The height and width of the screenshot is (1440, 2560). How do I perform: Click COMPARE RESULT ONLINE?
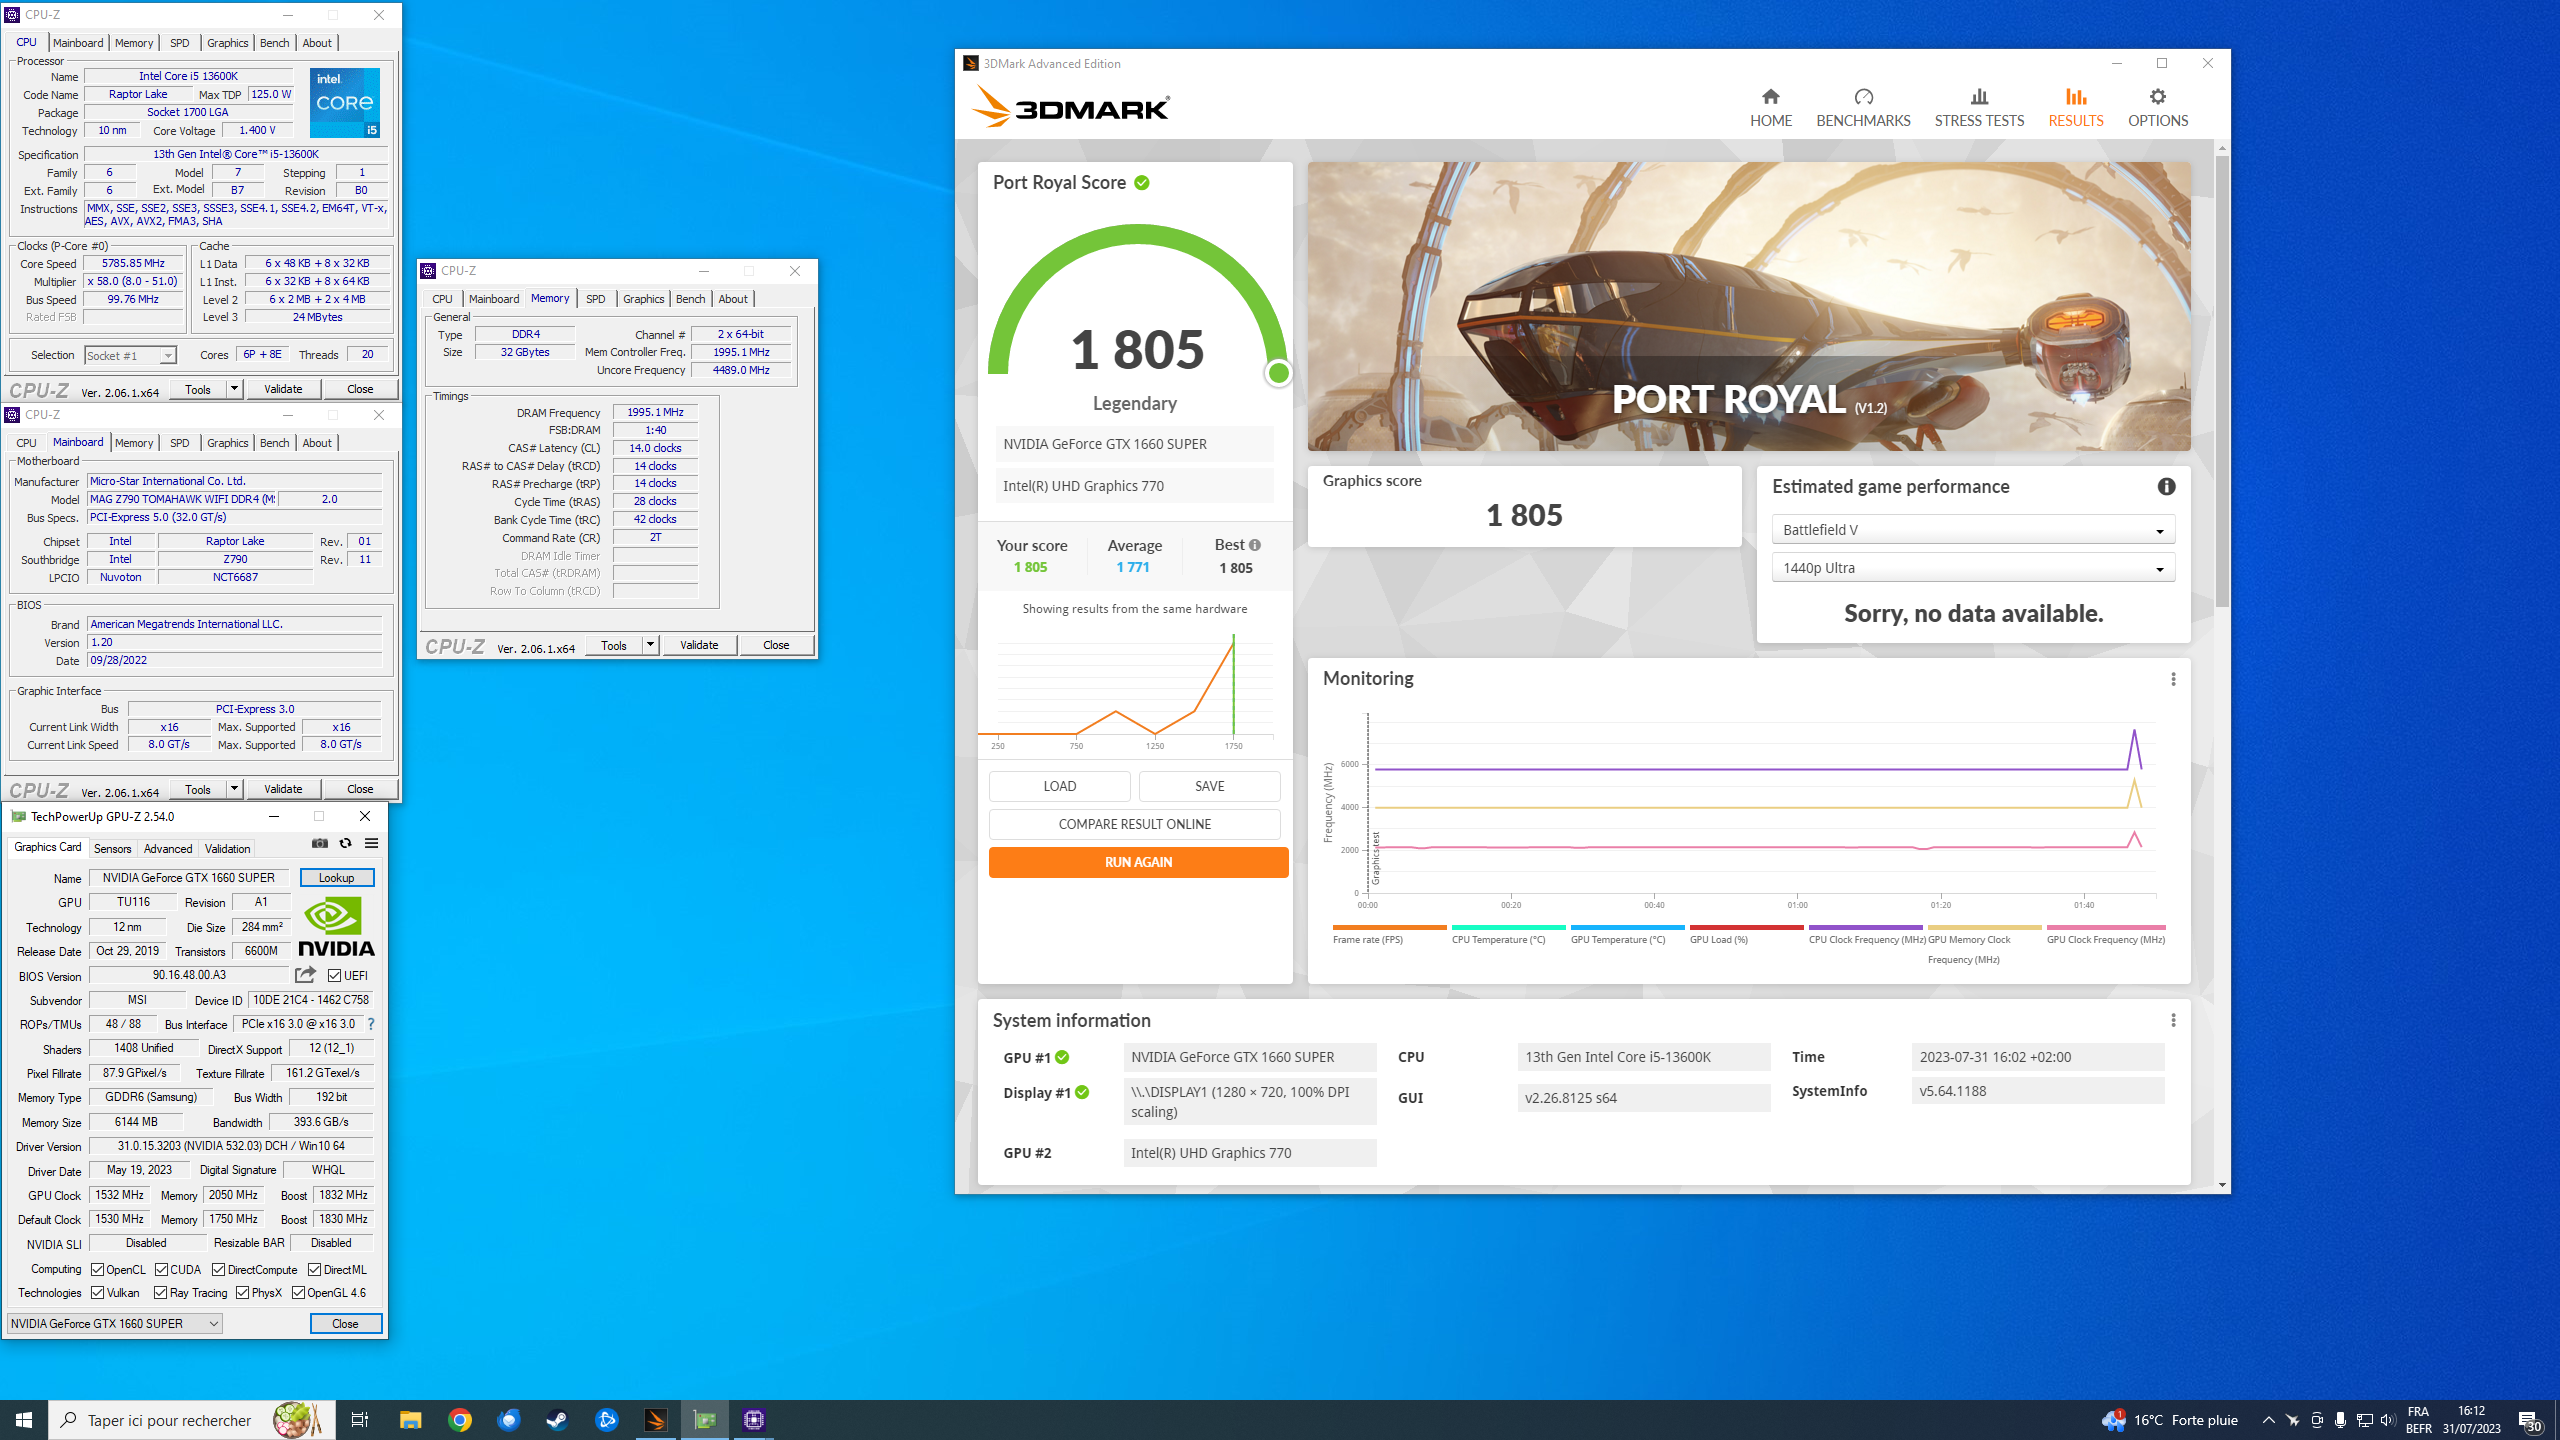pos(1134,824)
